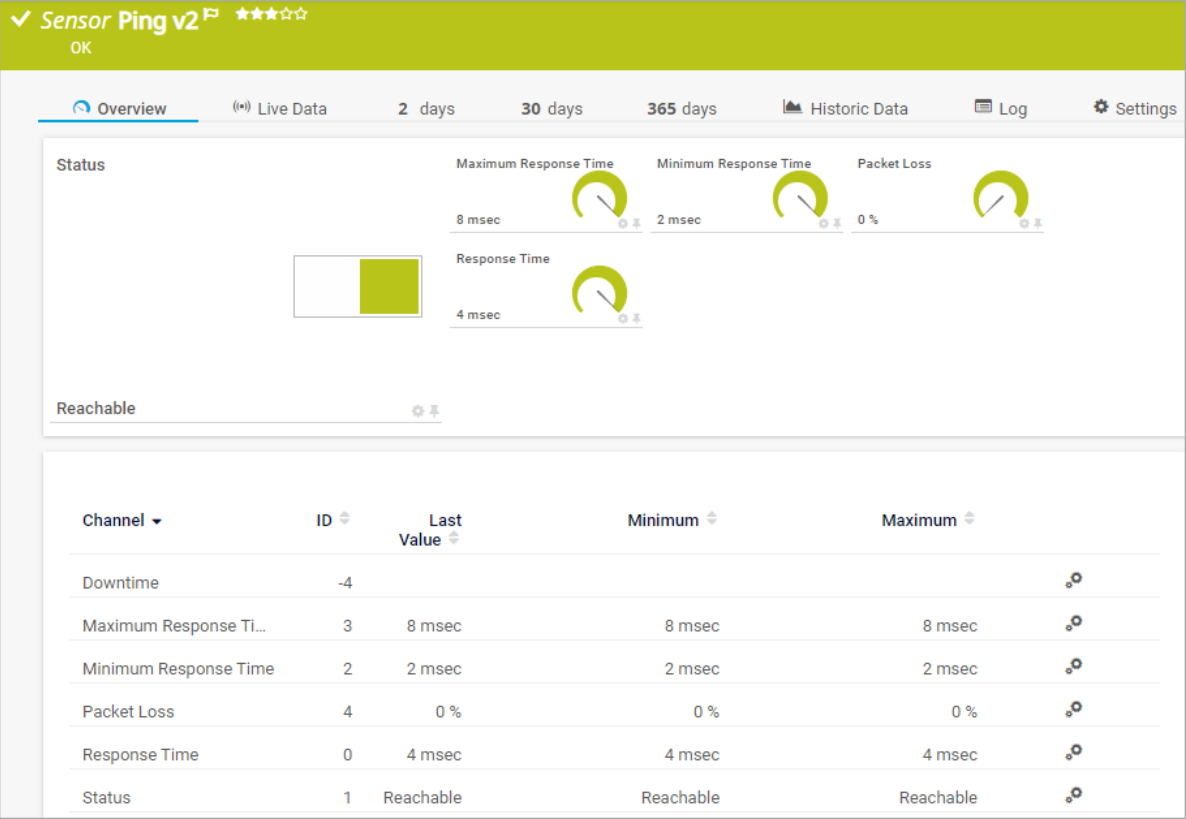The image size is (1186, 819).
Task: Sort table by ID column
Action: coord(345,519)
